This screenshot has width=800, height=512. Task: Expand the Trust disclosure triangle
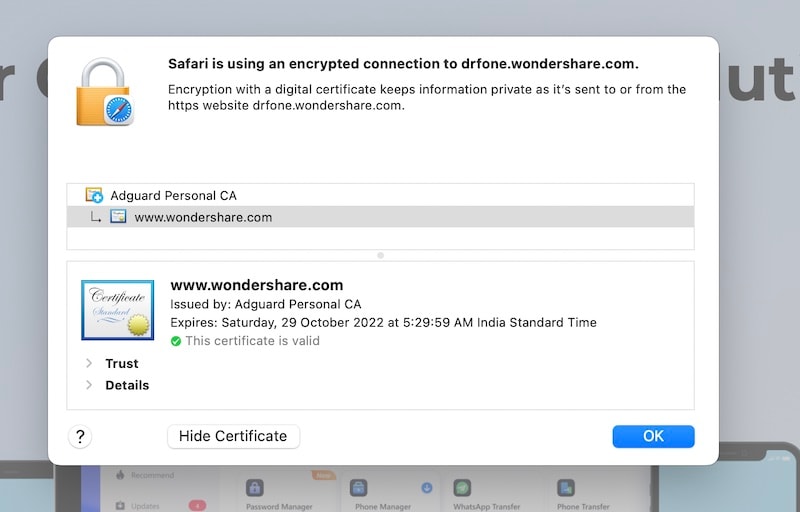[89, 364]
